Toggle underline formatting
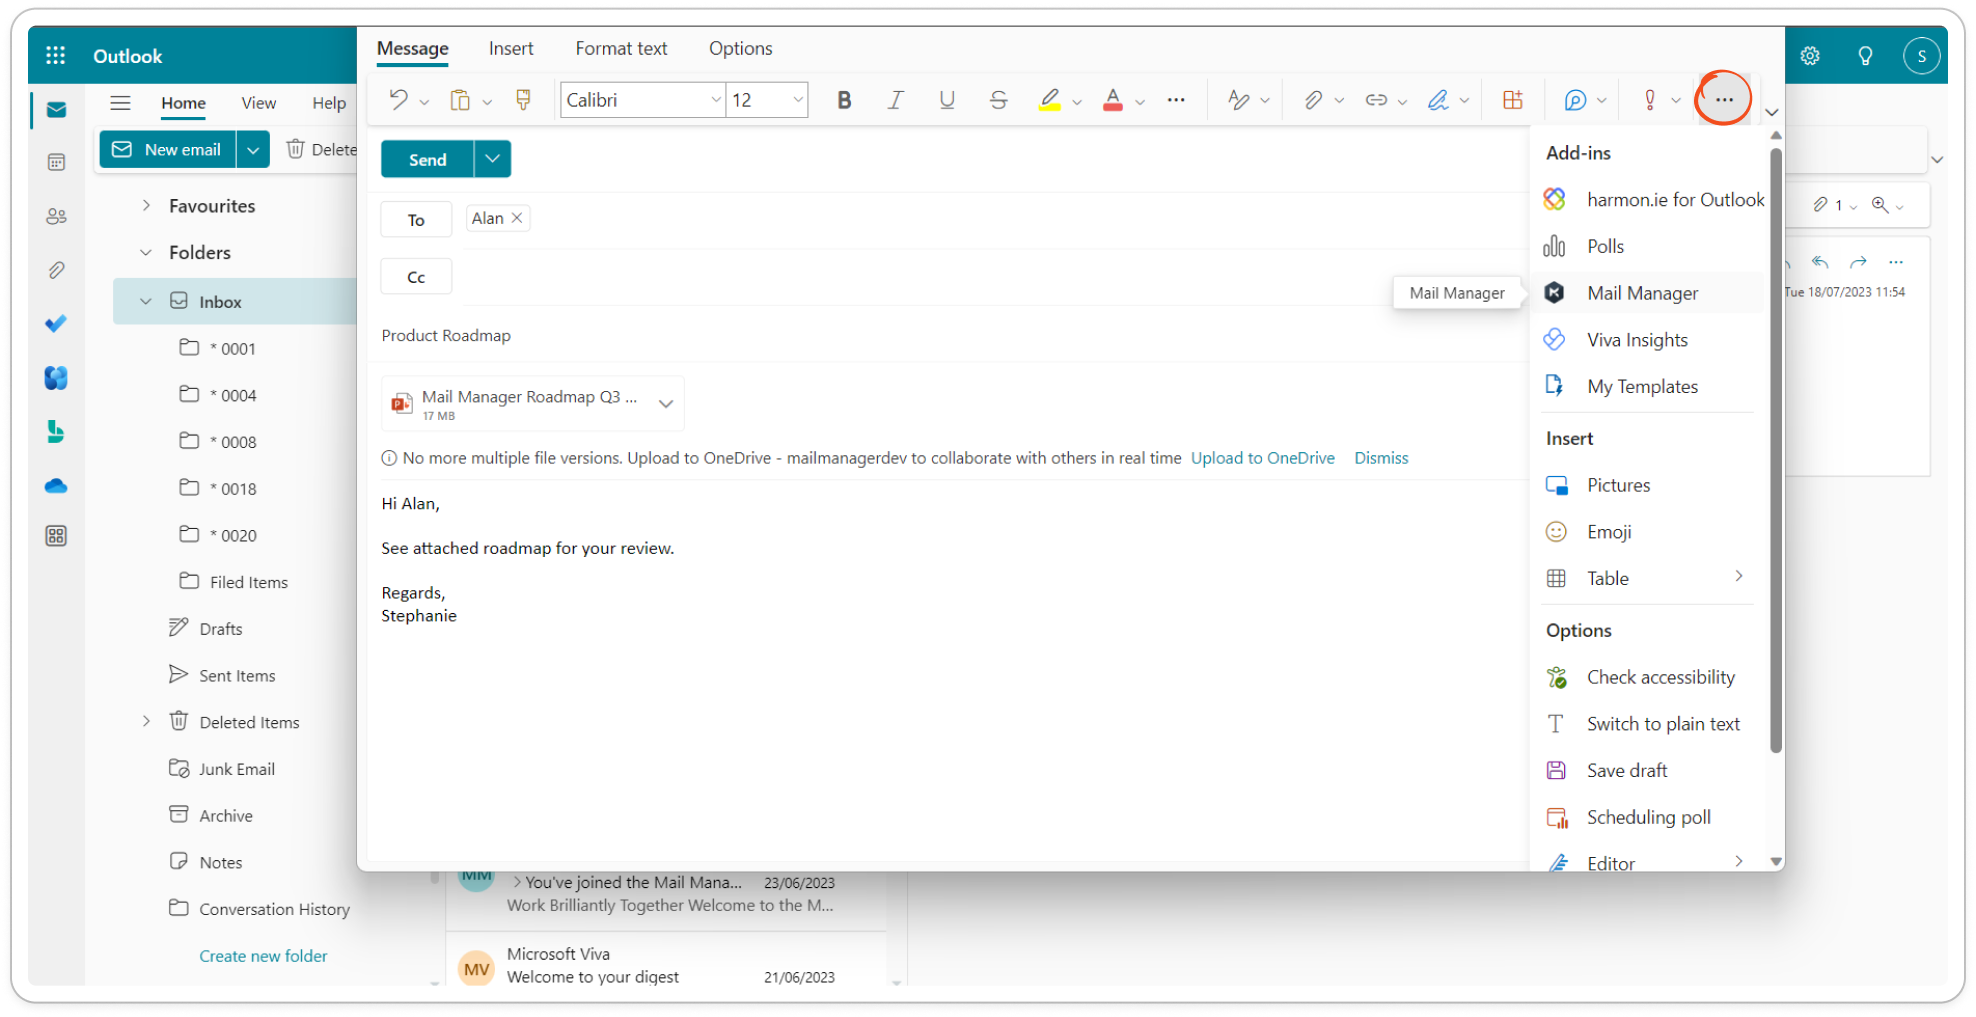The height and width of the screenshot is (1017, 1976). click(x=946, y=100)
